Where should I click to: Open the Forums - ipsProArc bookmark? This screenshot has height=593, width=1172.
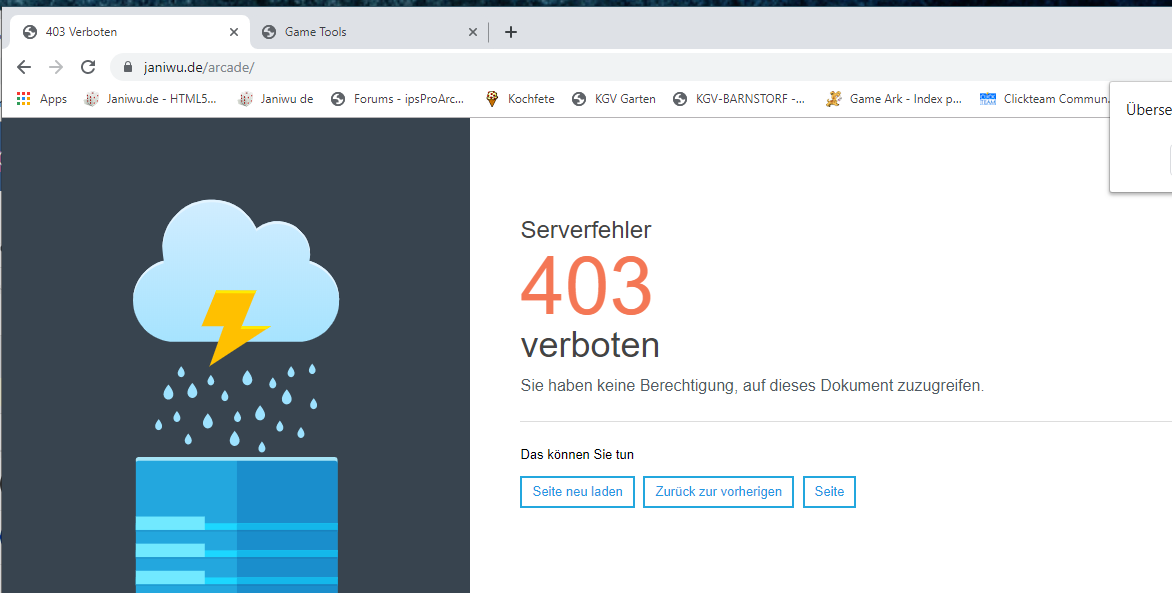click(398, 99)
